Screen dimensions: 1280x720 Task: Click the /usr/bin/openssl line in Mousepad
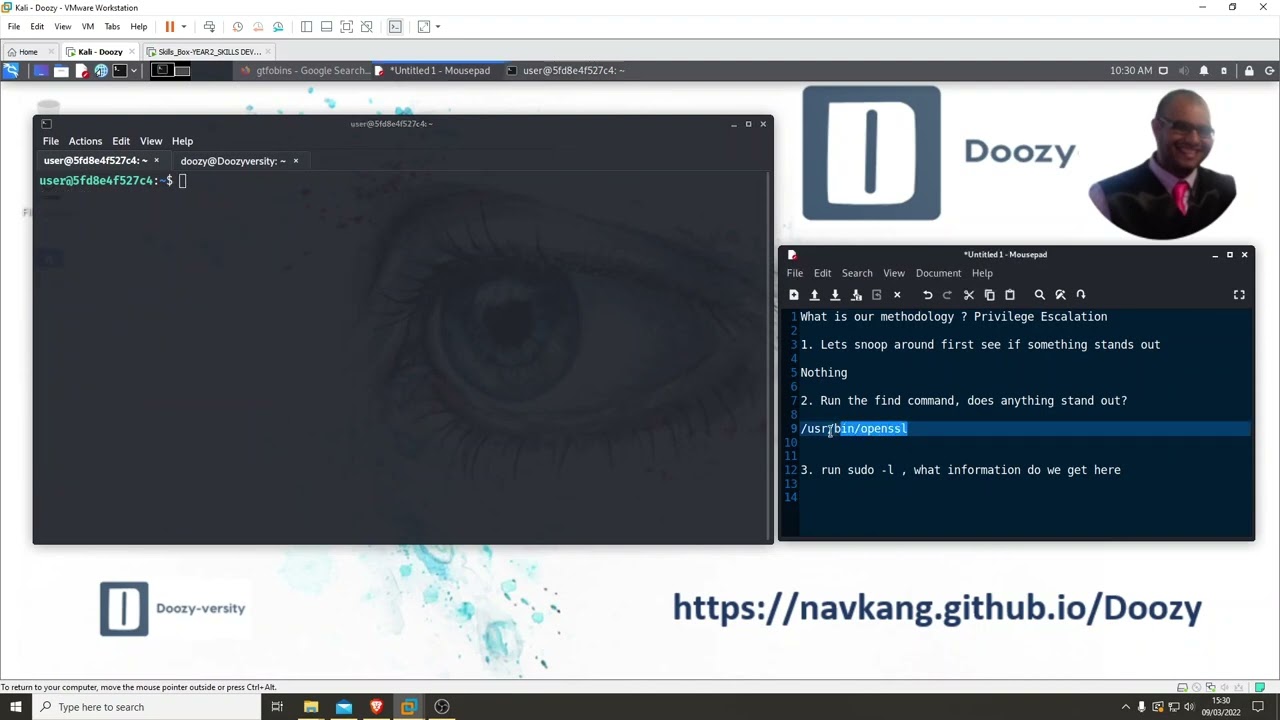[x=854, y=429]
